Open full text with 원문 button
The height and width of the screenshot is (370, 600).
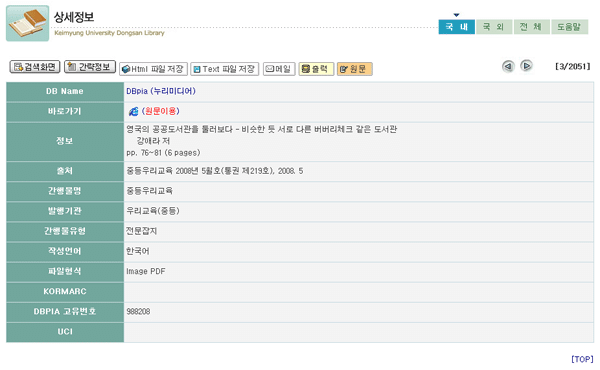point(354,69)
